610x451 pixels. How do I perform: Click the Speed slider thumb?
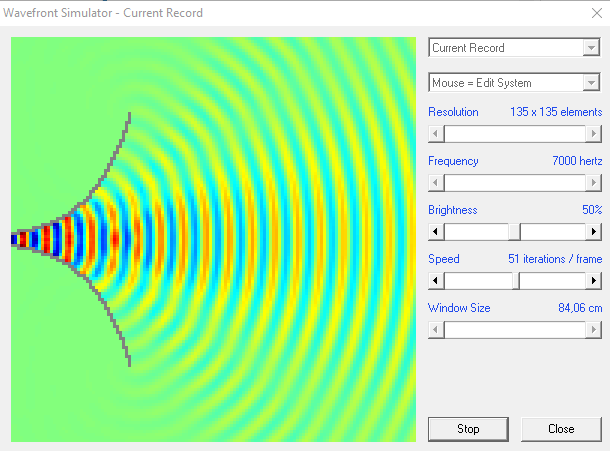coord(516,281)
